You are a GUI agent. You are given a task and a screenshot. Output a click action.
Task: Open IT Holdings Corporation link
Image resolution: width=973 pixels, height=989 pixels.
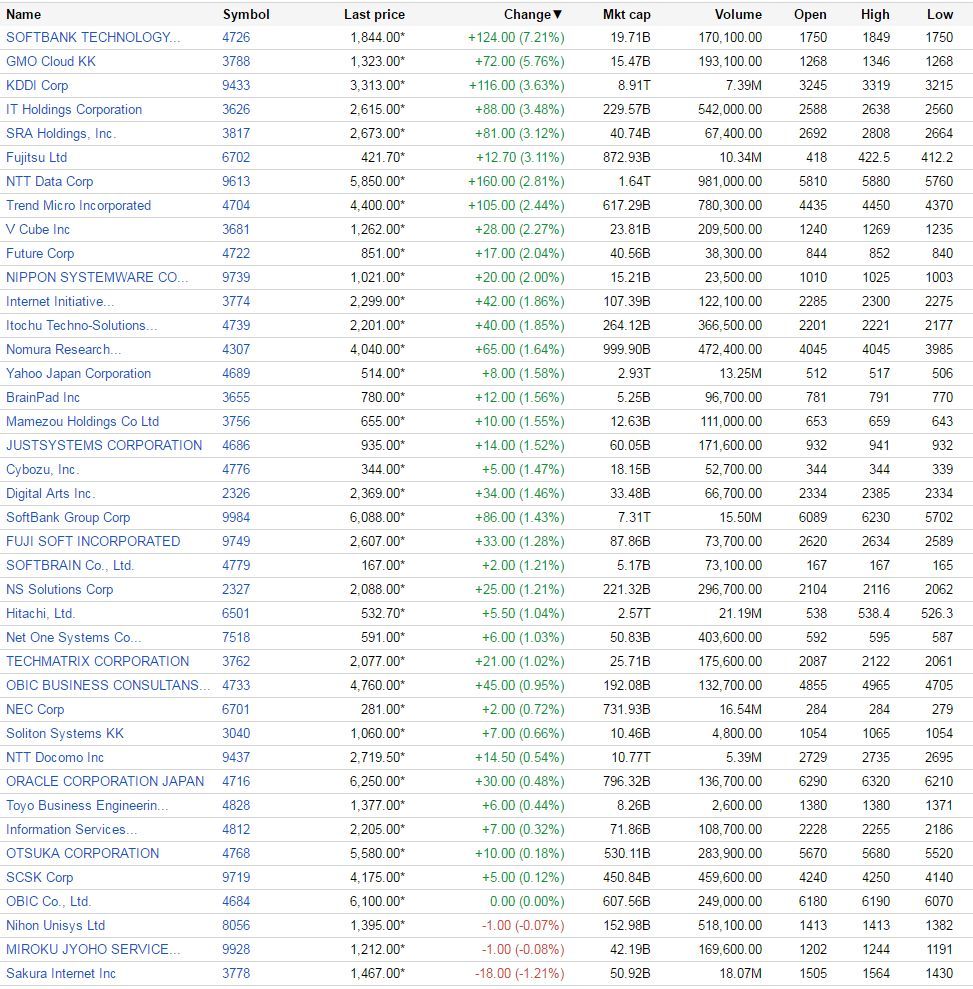pos(74,109)
